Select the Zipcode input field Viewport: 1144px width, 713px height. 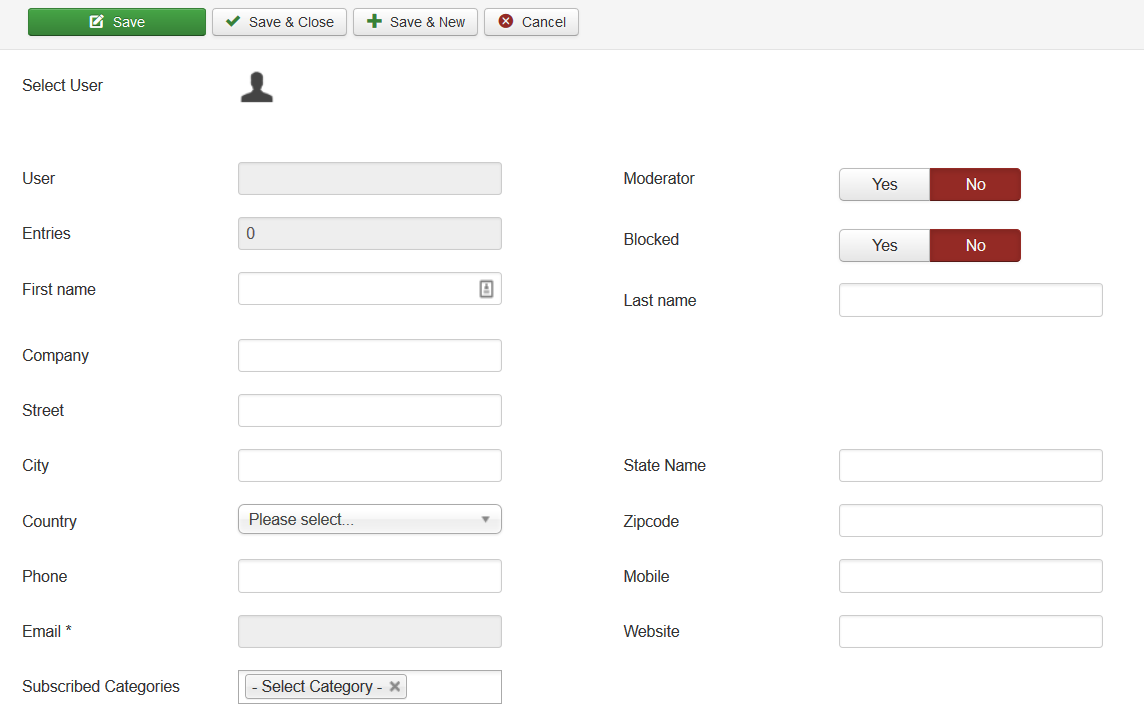[970, 521]
